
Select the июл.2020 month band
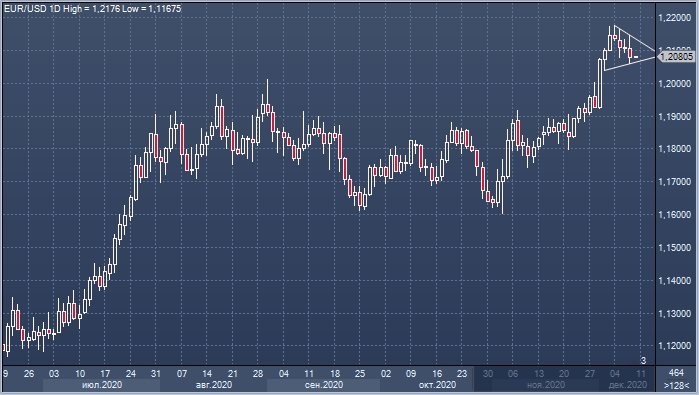click(x=102, y=385)
